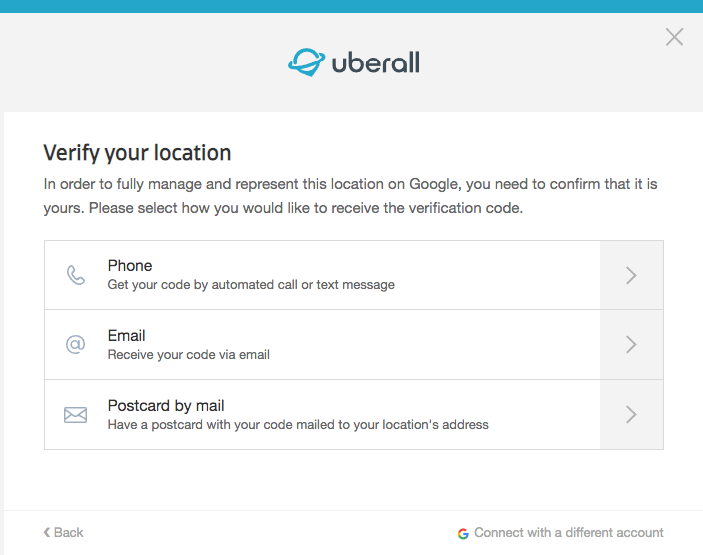Expand the Phone option chevron

tap(631, 275)
